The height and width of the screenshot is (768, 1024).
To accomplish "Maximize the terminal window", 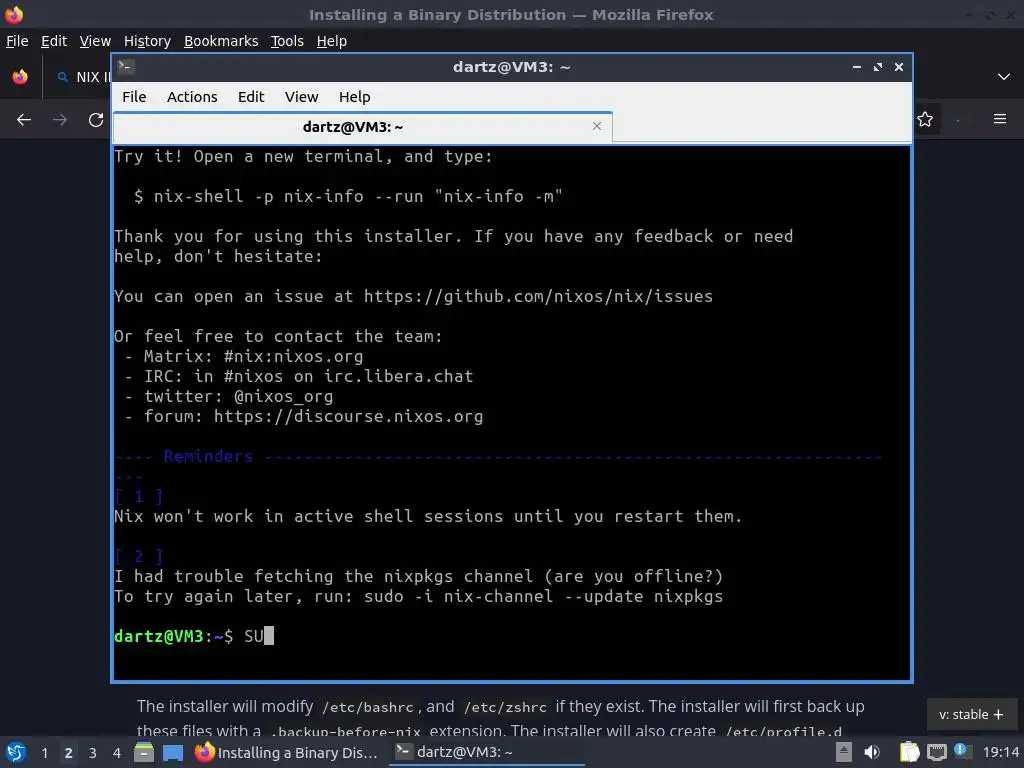I will [878, 67].
